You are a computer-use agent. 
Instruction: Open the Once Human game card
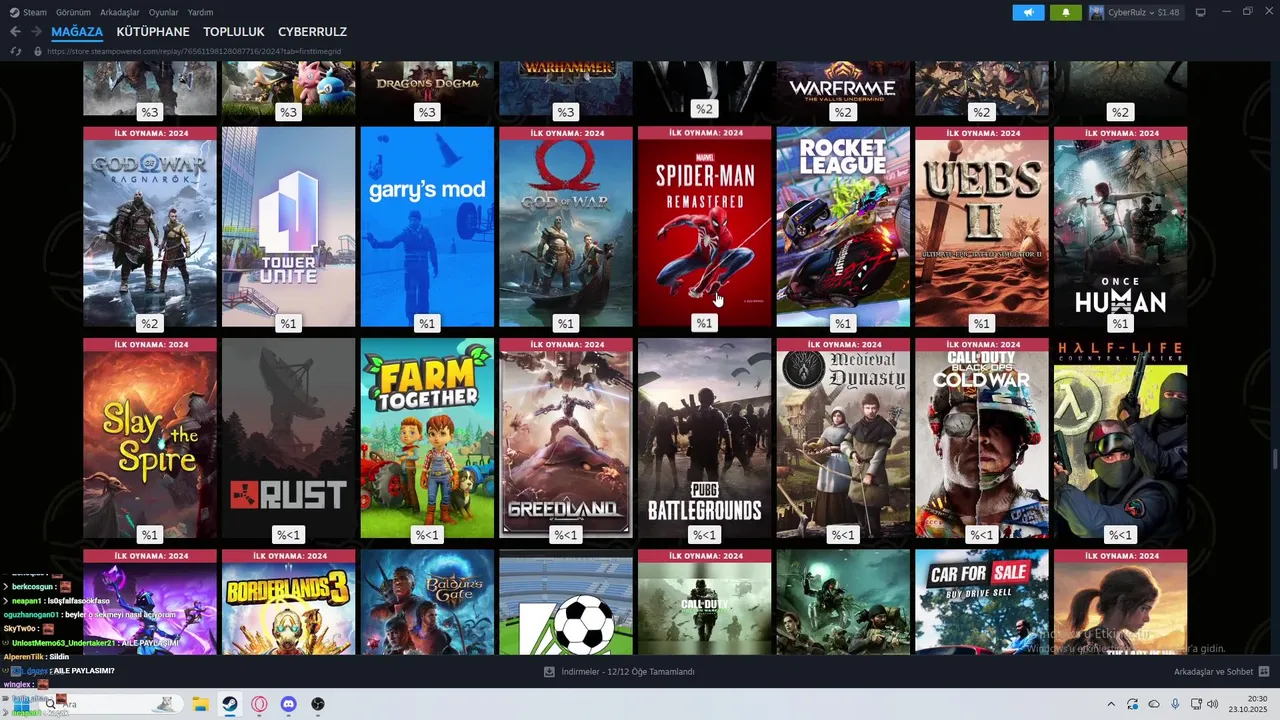point(1120,227)
